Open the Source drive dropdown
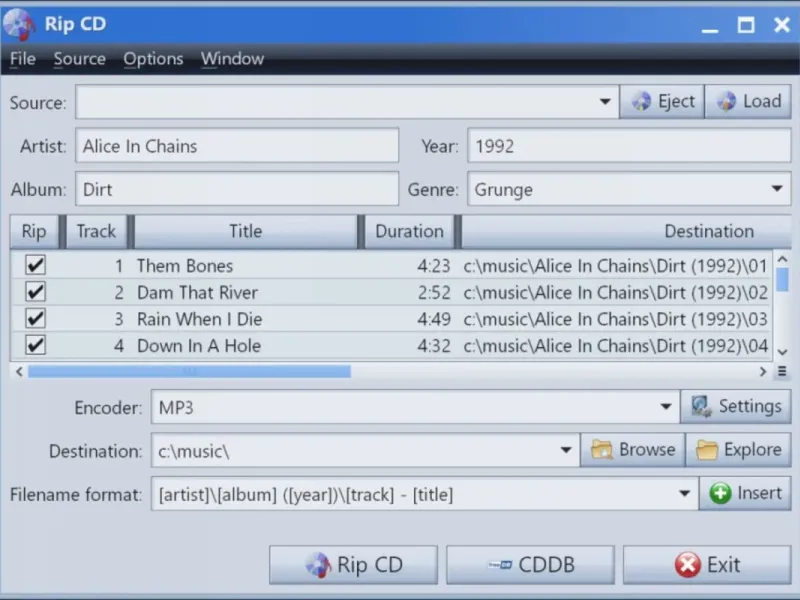Viewport: 800px width, 600px height. click(x=605, y=102)
